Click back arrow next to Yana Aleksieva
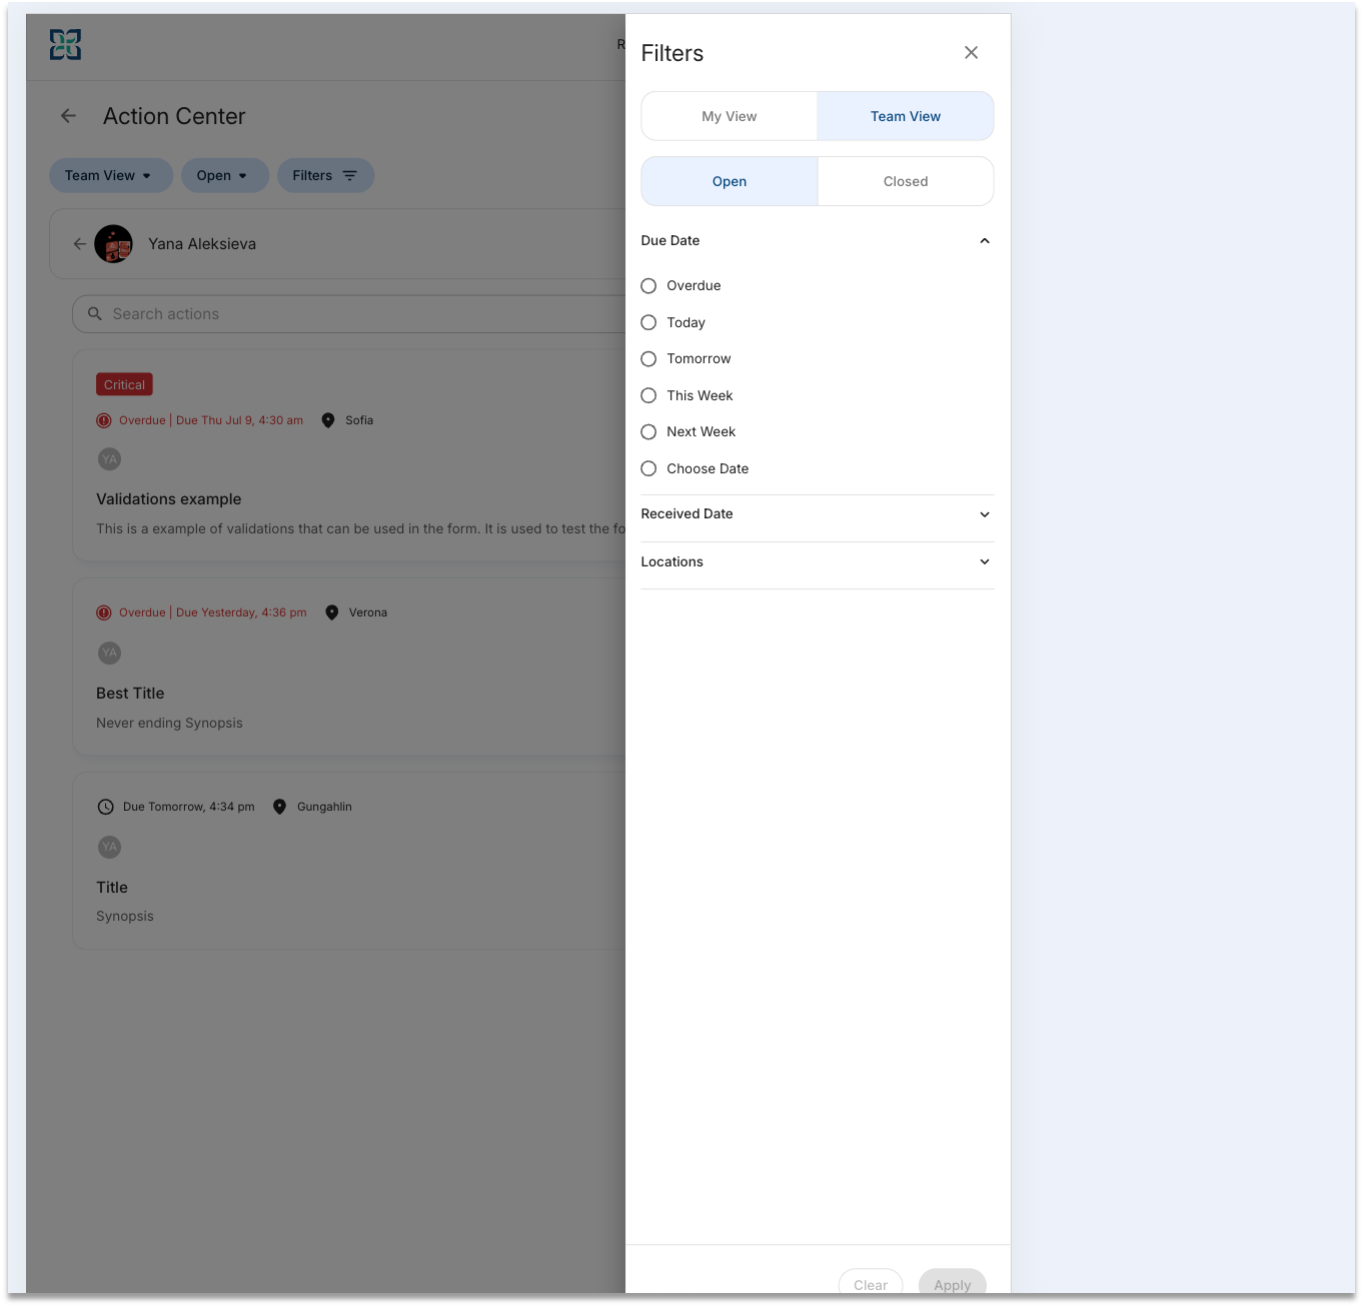1364x1308 pixels. (79, 244)
